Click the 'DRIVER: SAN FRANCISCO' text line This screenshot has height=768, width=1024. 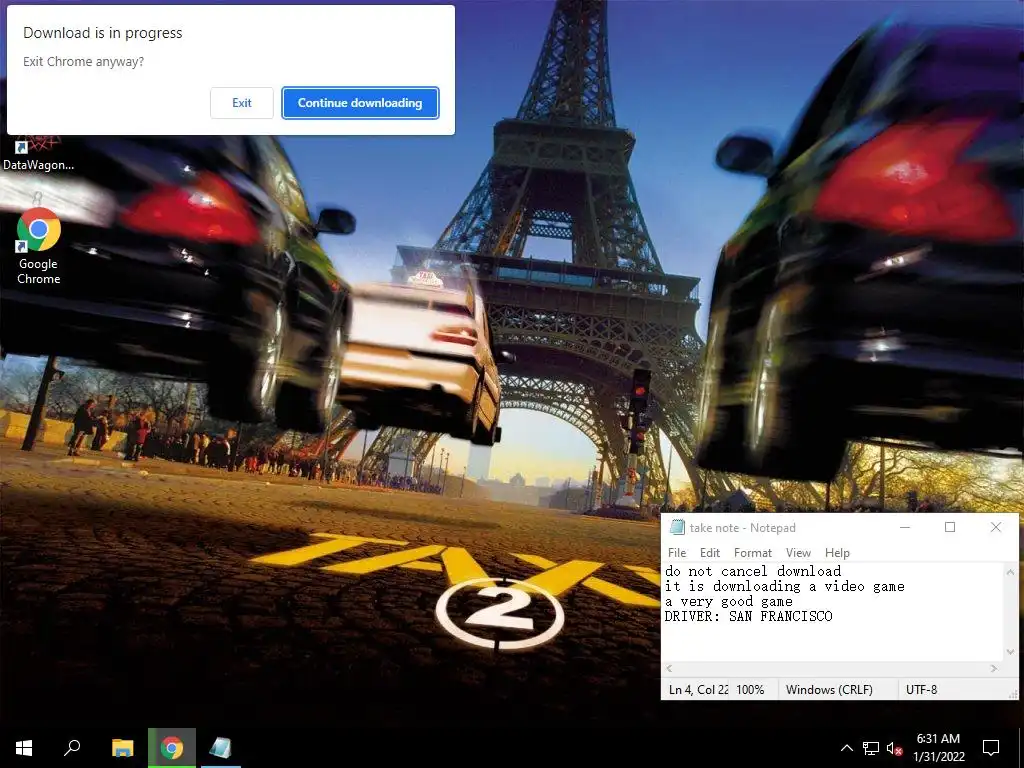(x=748, y=616)
